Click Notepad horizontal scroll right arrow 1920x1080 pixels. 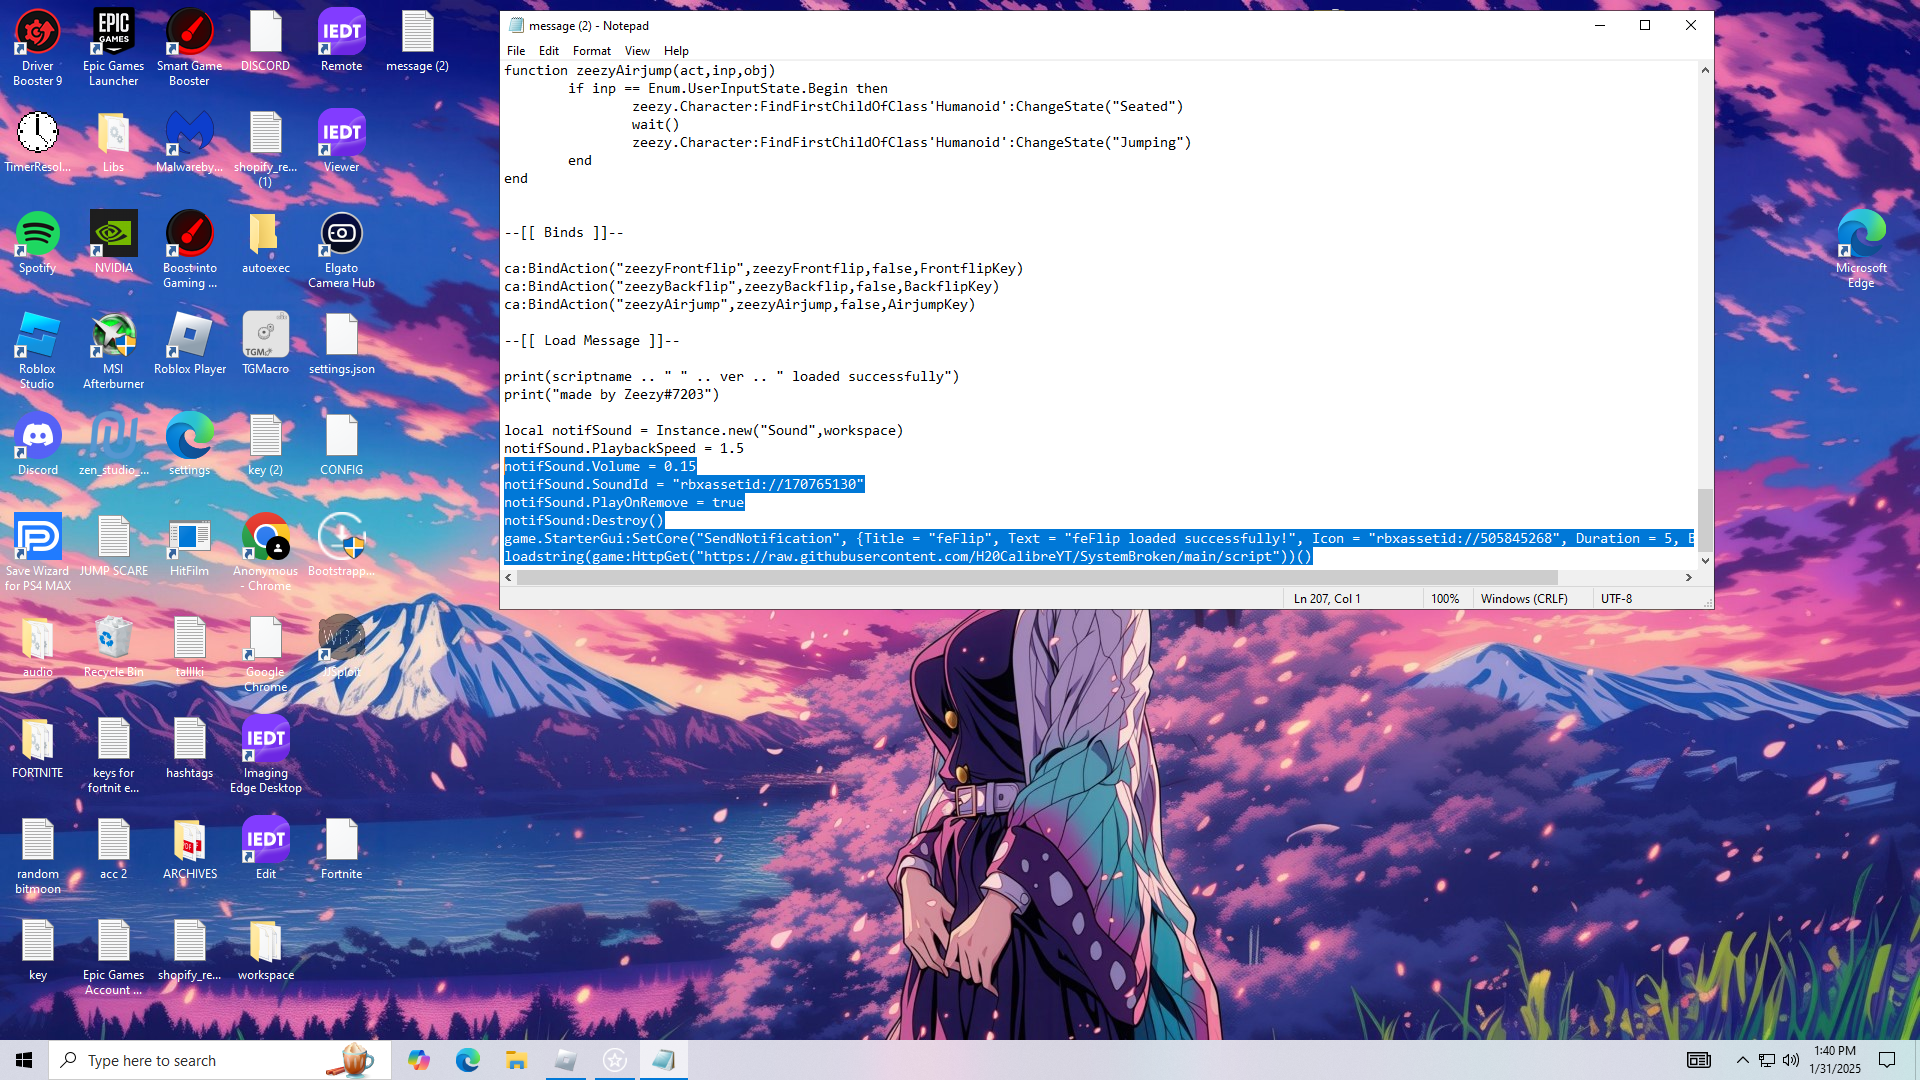(x=1689, y=578)
